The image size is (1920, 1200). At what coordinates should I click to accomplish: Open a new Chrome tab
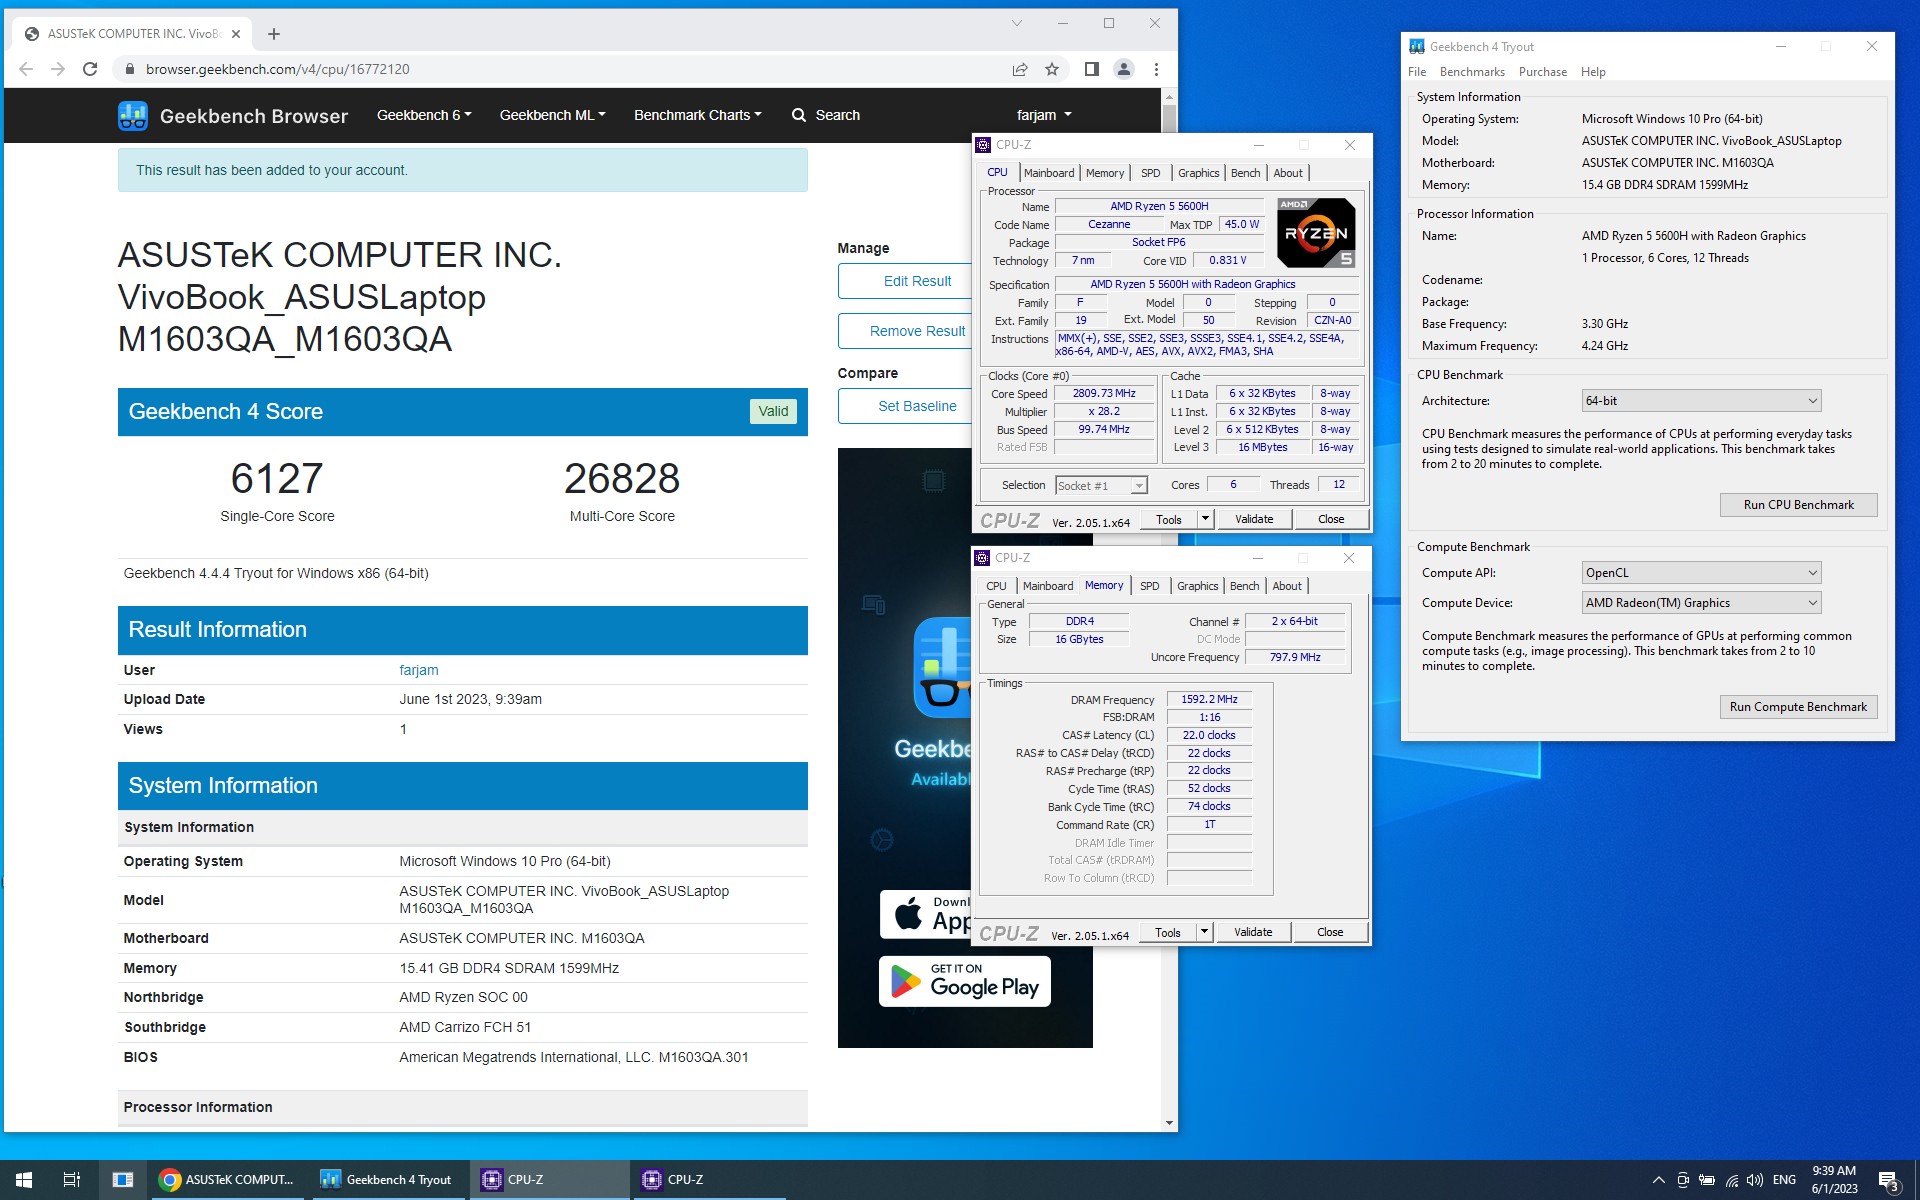click(x=274, y=34)
